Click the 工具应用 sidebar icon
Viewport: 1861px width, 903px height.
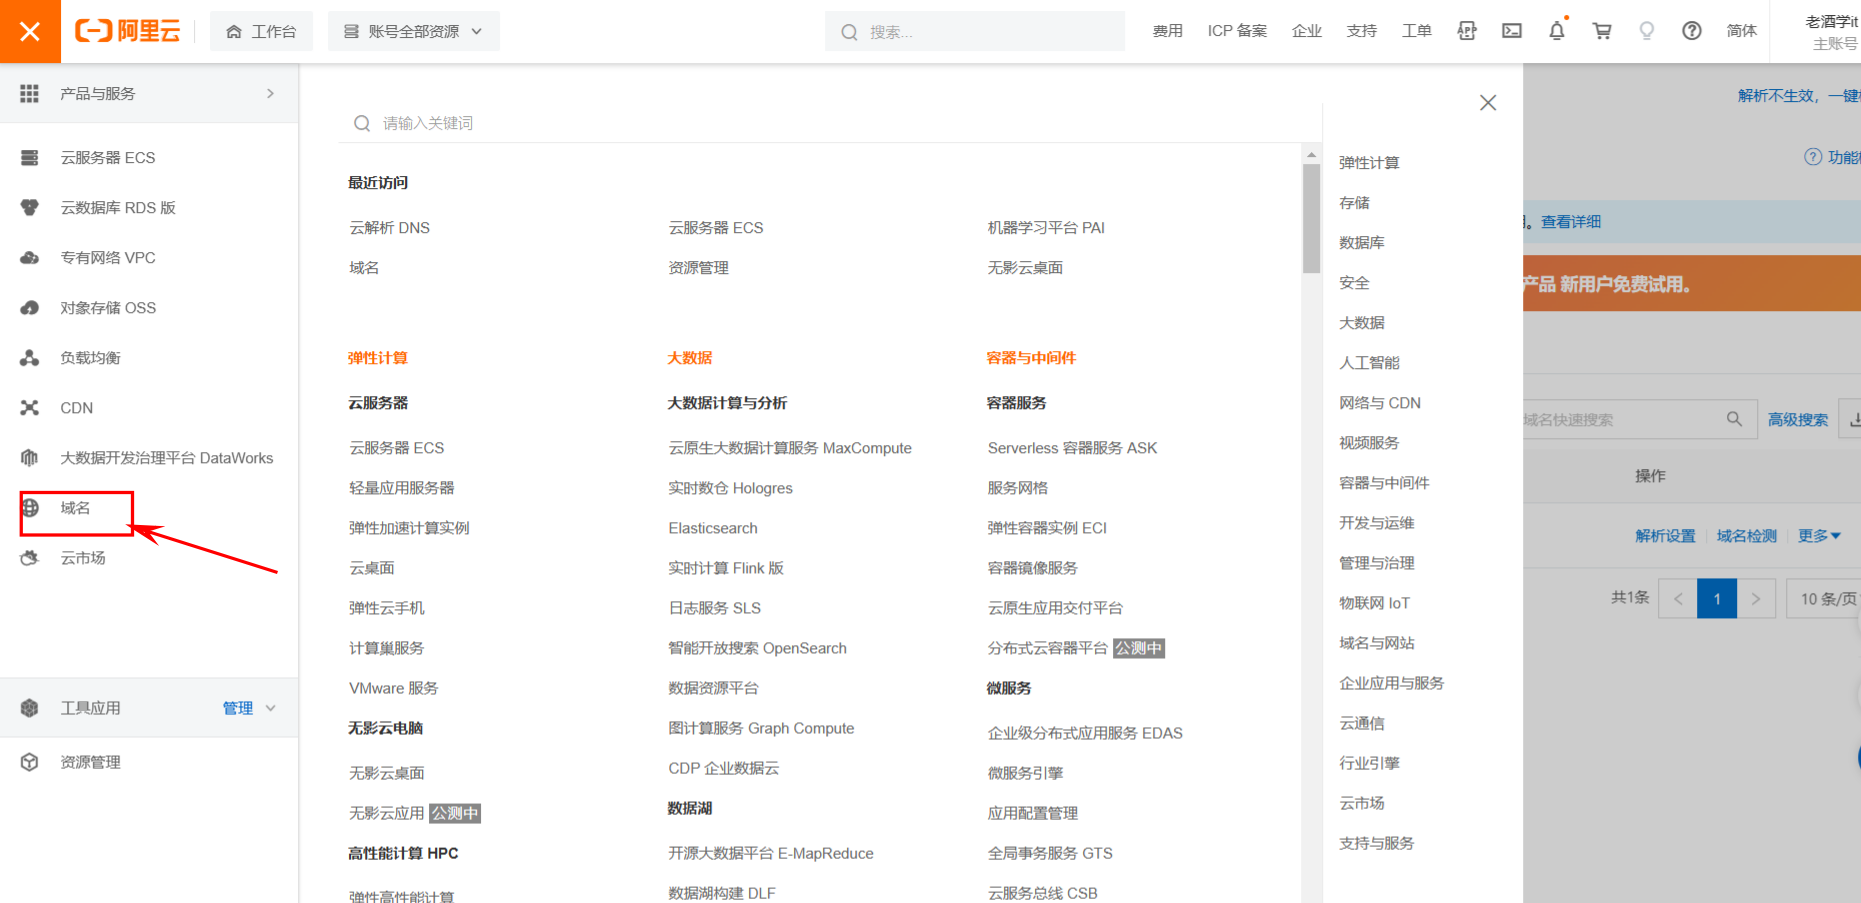coord(30,708)
